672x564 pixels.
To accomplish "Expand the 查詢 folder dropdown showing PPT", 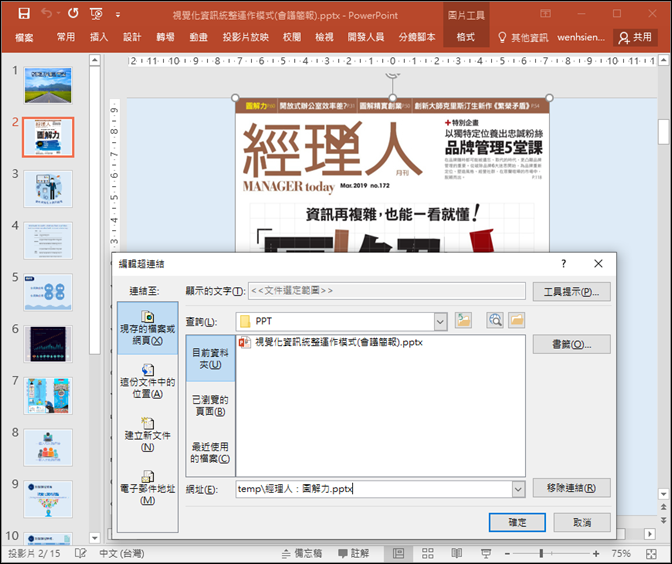I will point(440,321).
